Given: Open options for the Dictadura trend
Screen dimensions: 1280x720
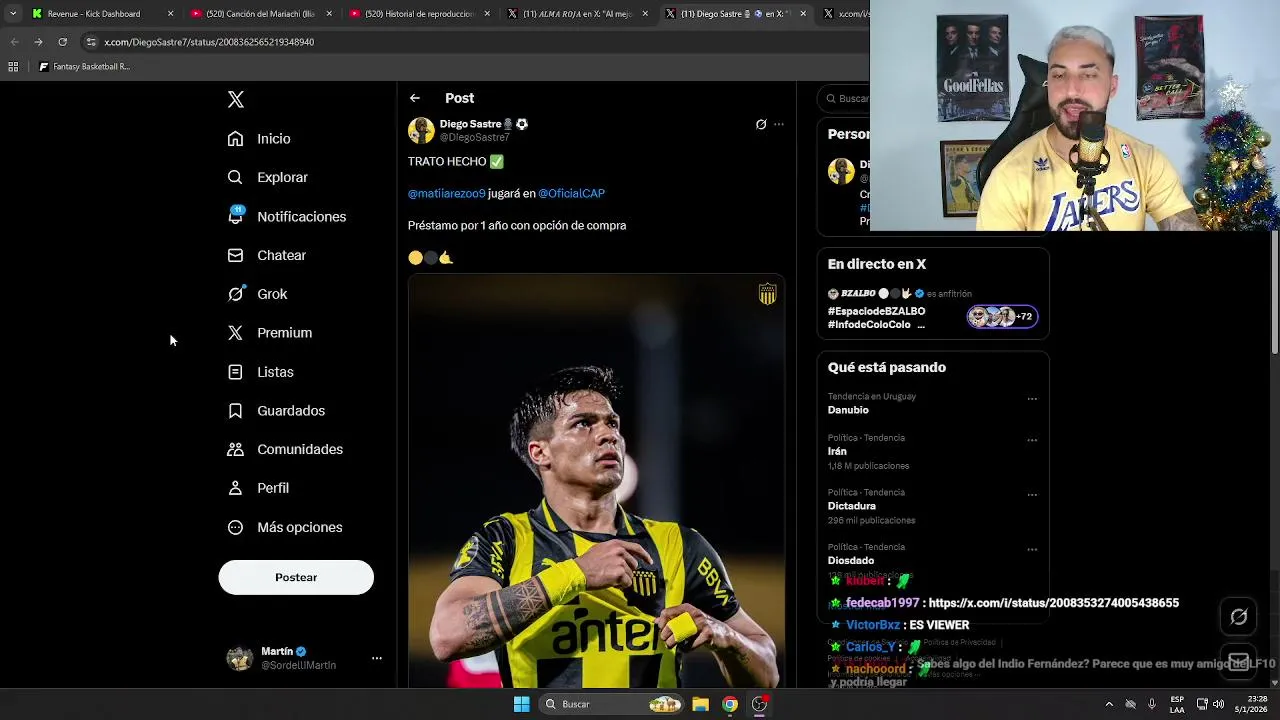Looking at the screenshot, I should (1032, 495).
